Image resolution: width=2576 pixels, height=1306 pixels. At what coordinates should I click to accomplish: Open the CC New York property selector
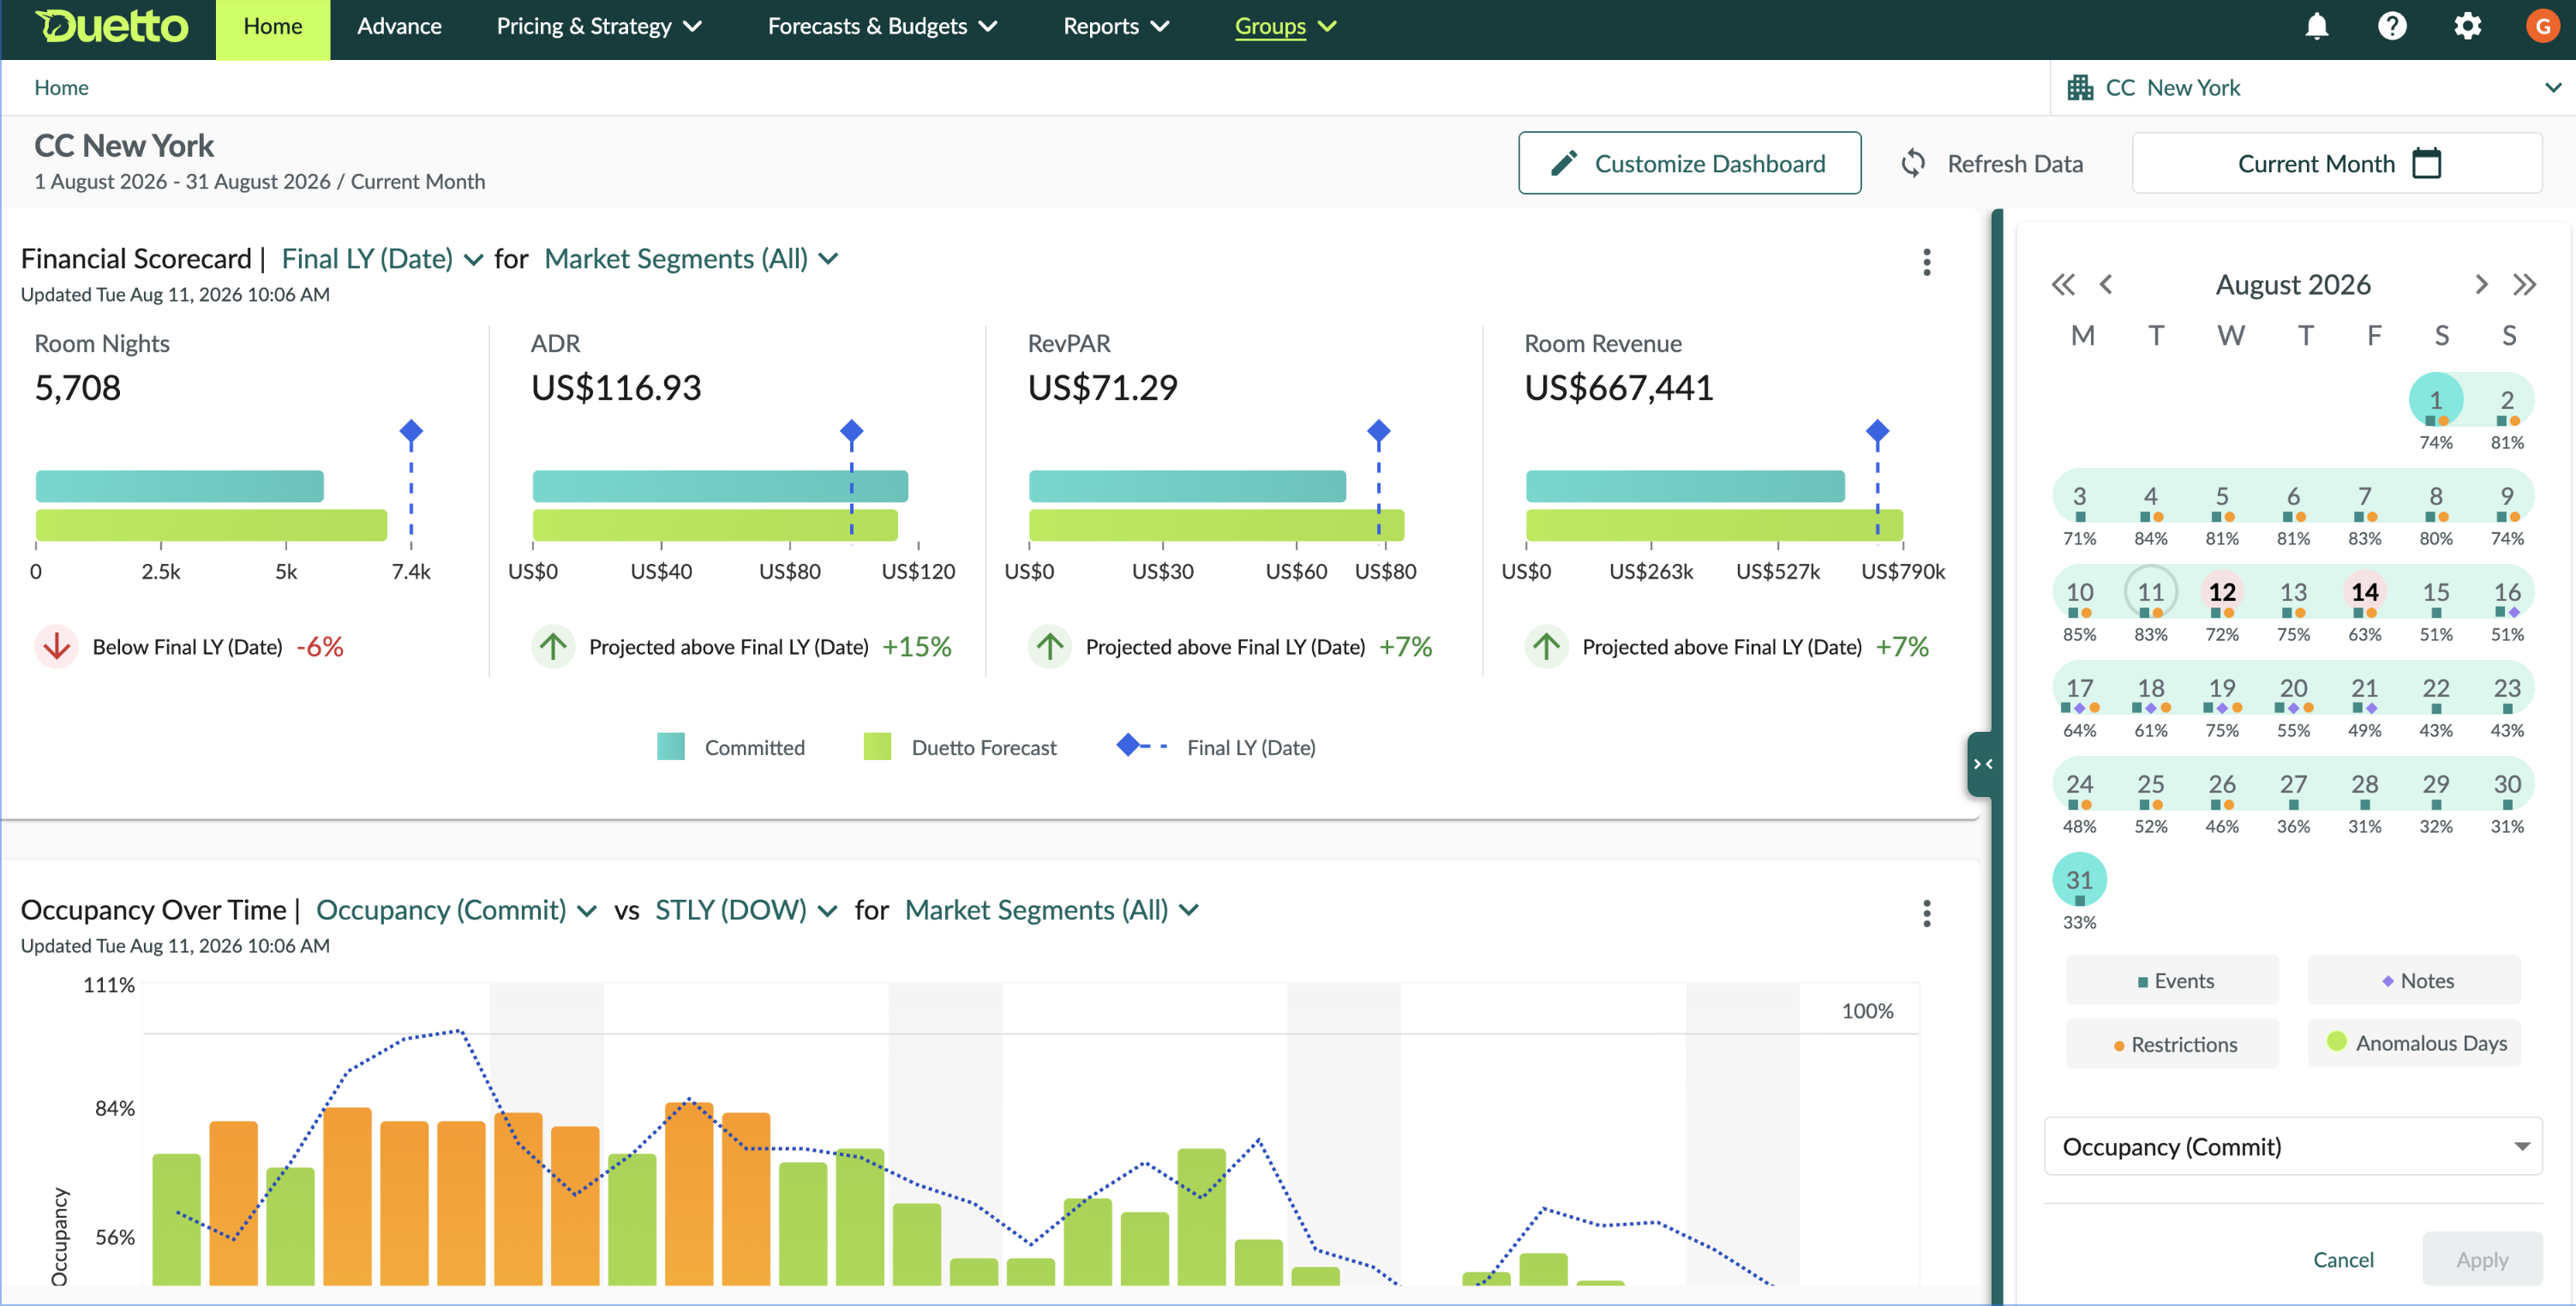2314,88
